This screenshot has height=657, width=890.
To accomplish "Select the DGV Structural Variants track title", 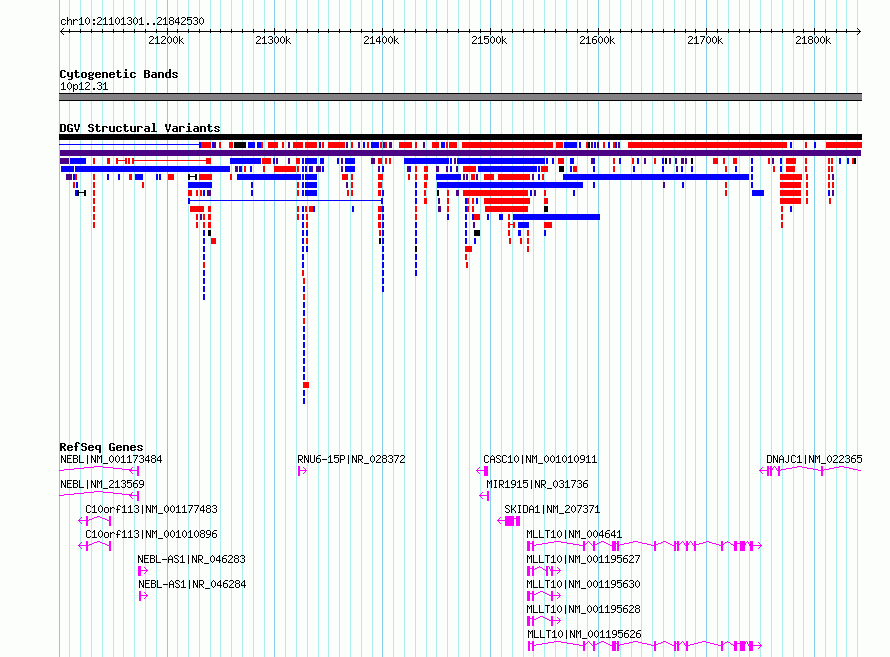I will 140,128.
